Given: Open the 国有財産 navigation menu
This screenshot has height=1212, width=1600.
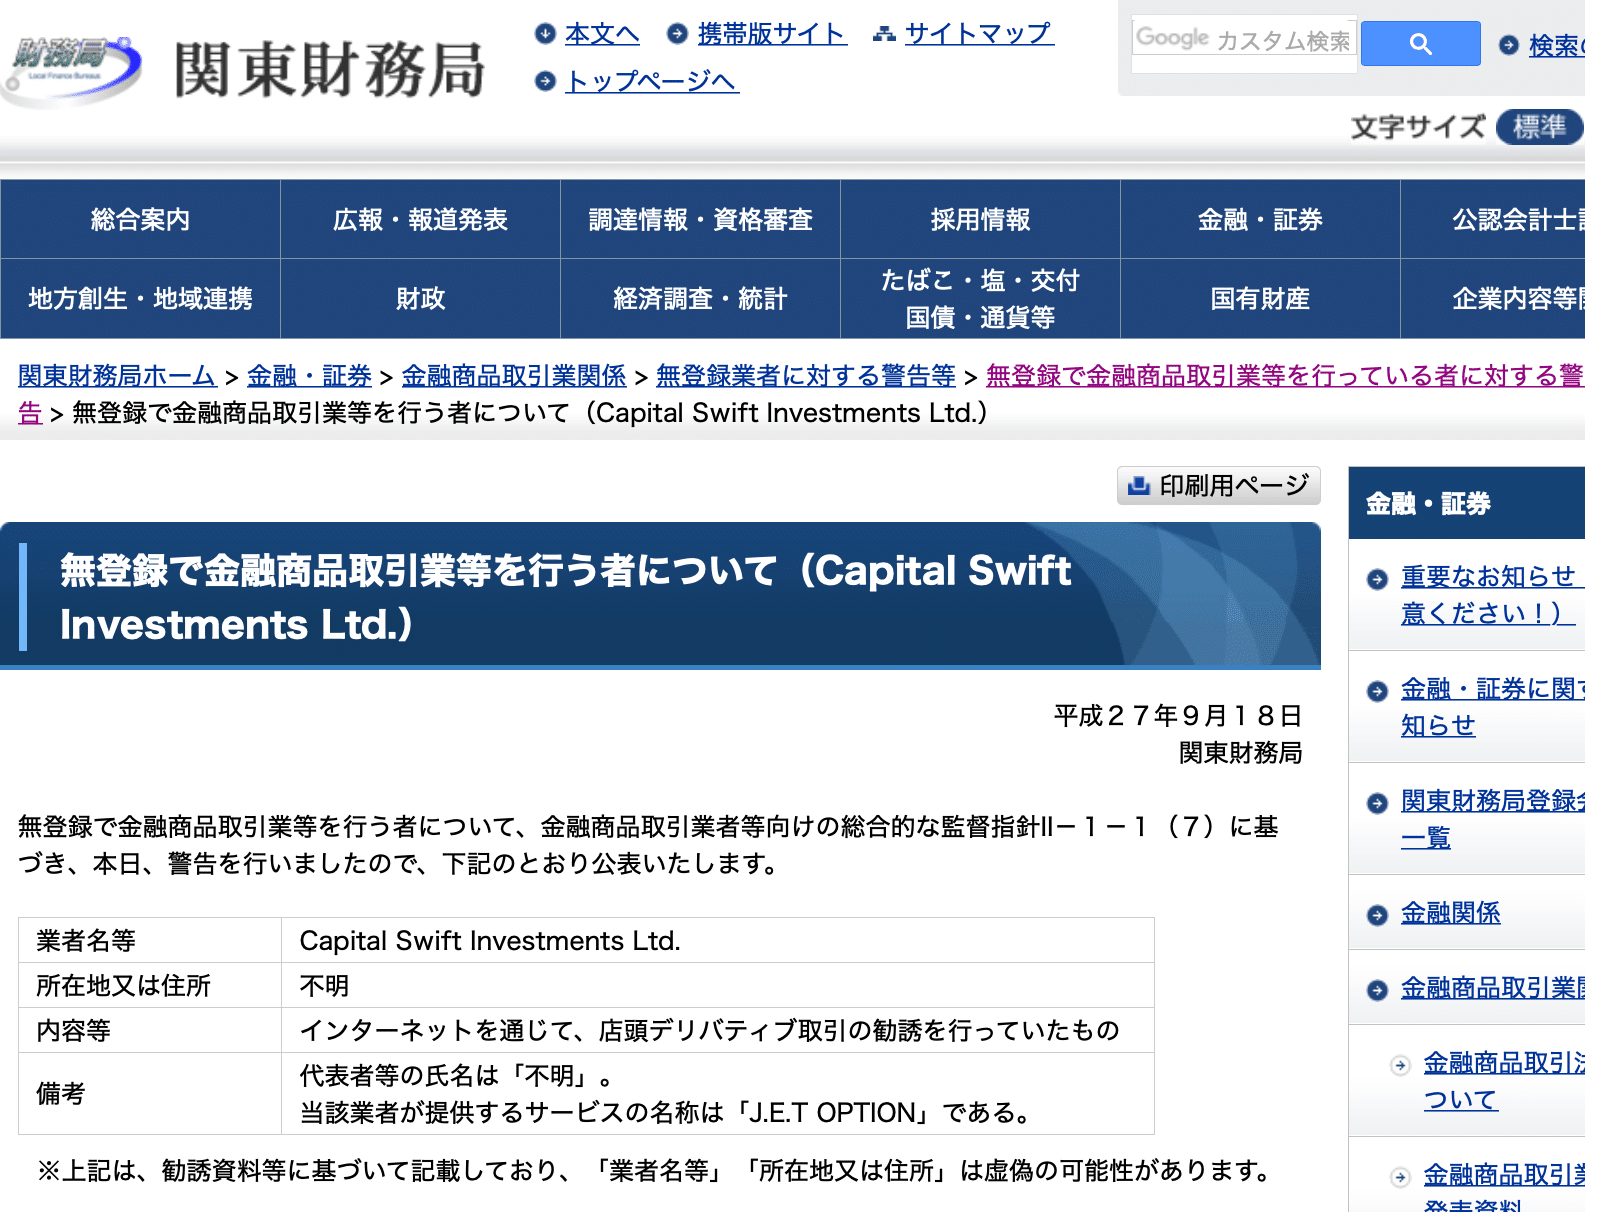Looking at the screenshot, I should click(x=1260, y=298).
